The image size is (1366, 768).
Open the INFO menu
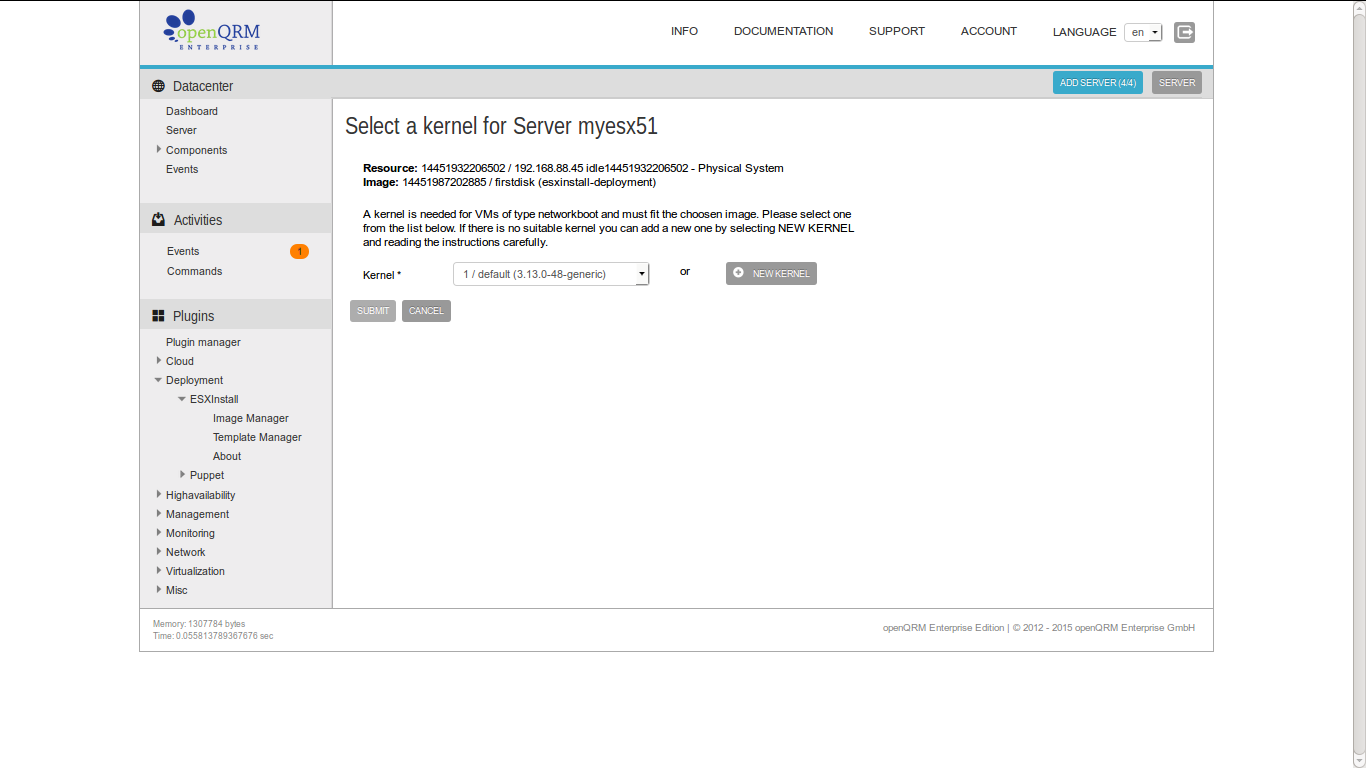(x=684, y=31)
